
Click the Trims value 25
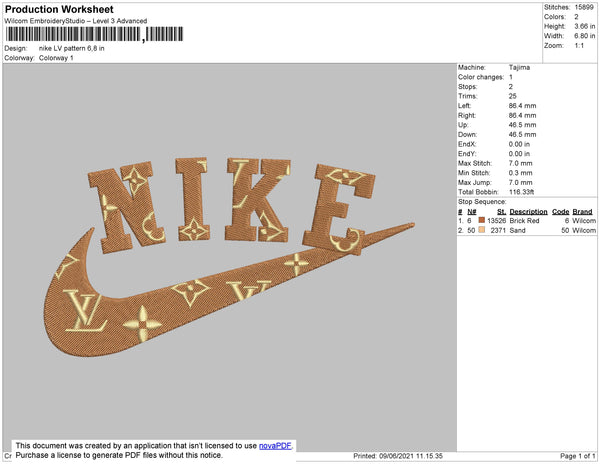(513, 96)
